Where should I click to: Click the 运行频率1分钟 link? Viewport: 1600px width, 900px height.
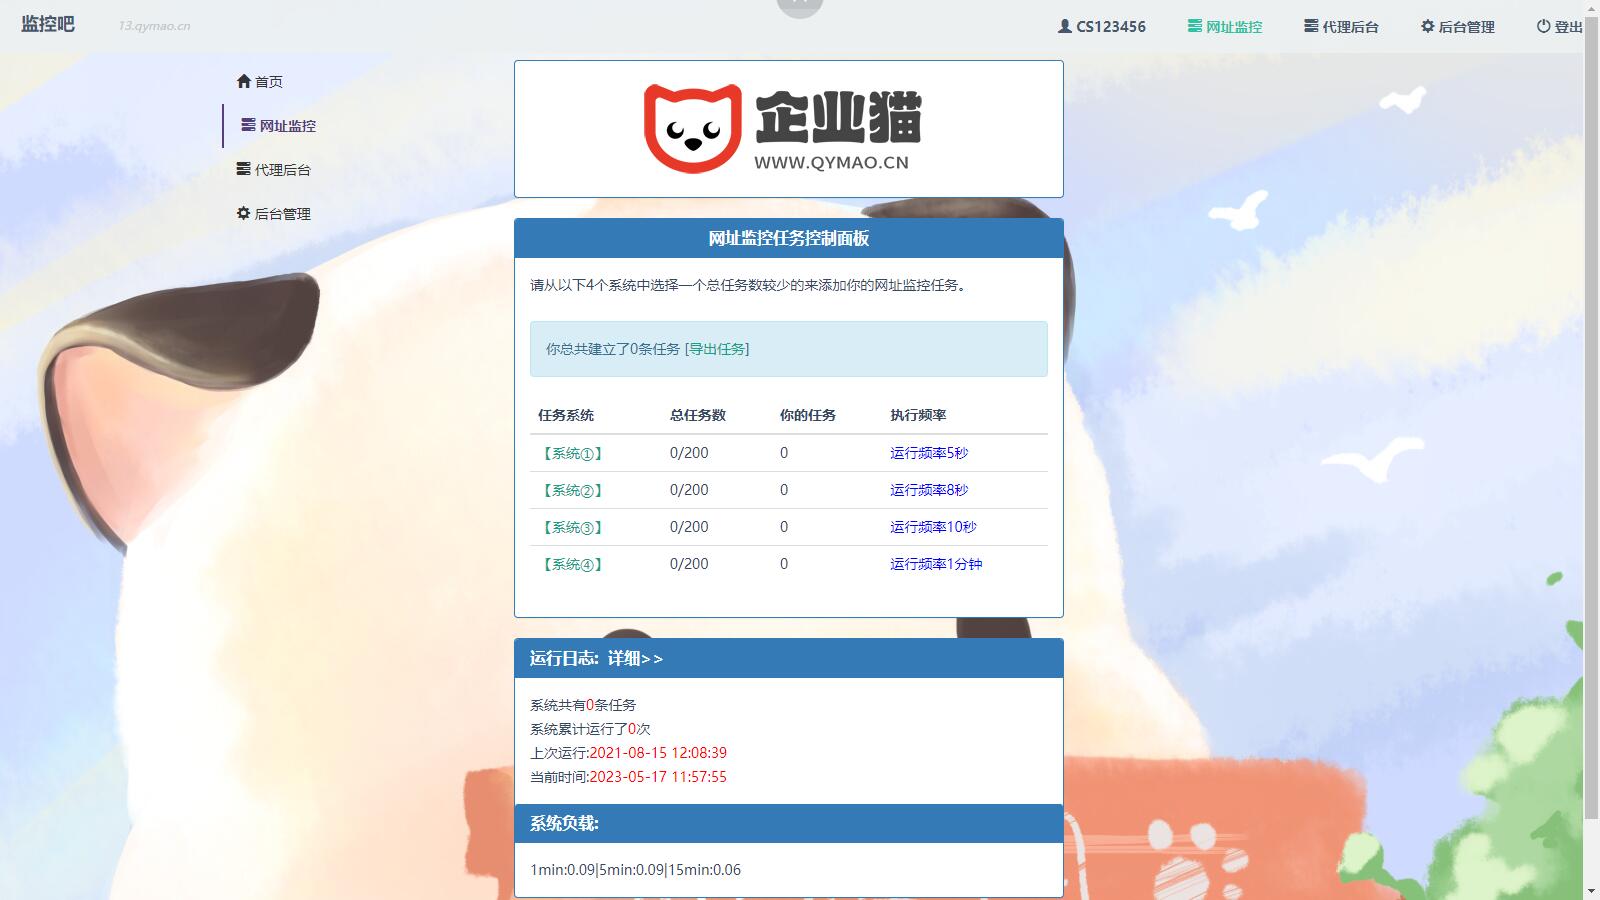[936, 564]
